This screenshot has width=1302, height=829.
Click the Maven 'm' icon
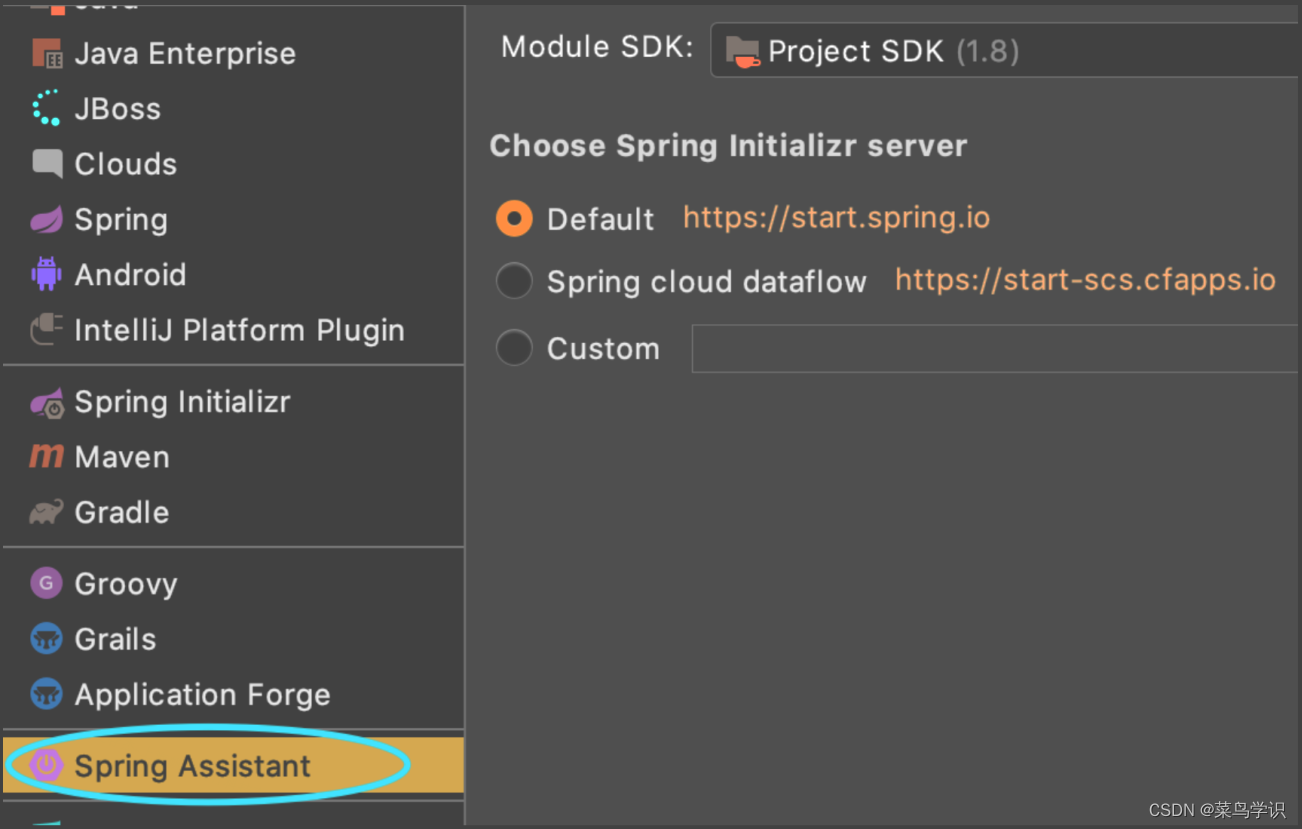click(x=46, y=457)
